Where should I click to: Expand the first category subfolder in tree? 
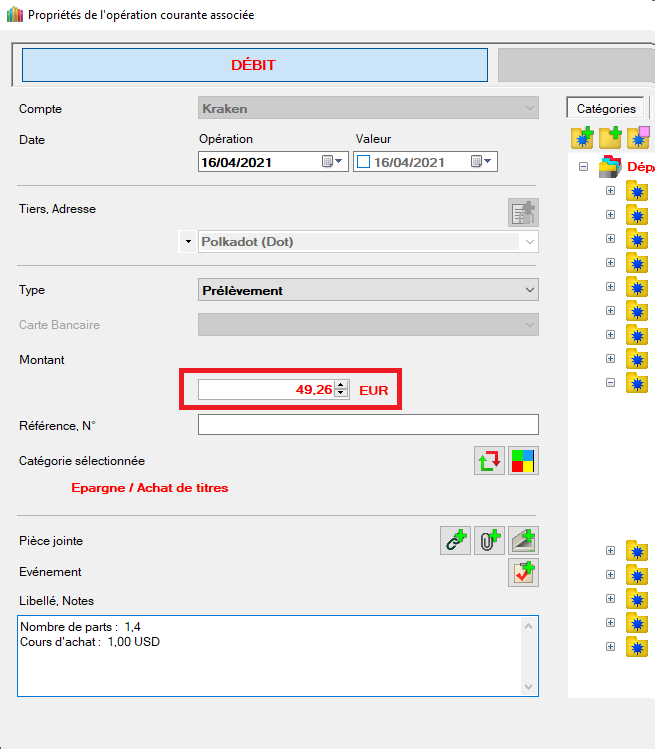click(610, 190)
